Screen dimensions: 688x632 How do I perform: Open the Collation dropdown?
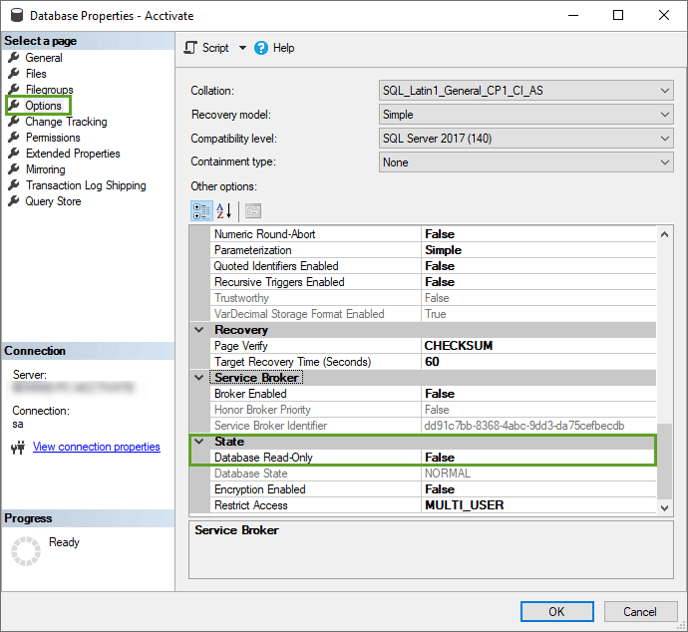tap(526, 91)
